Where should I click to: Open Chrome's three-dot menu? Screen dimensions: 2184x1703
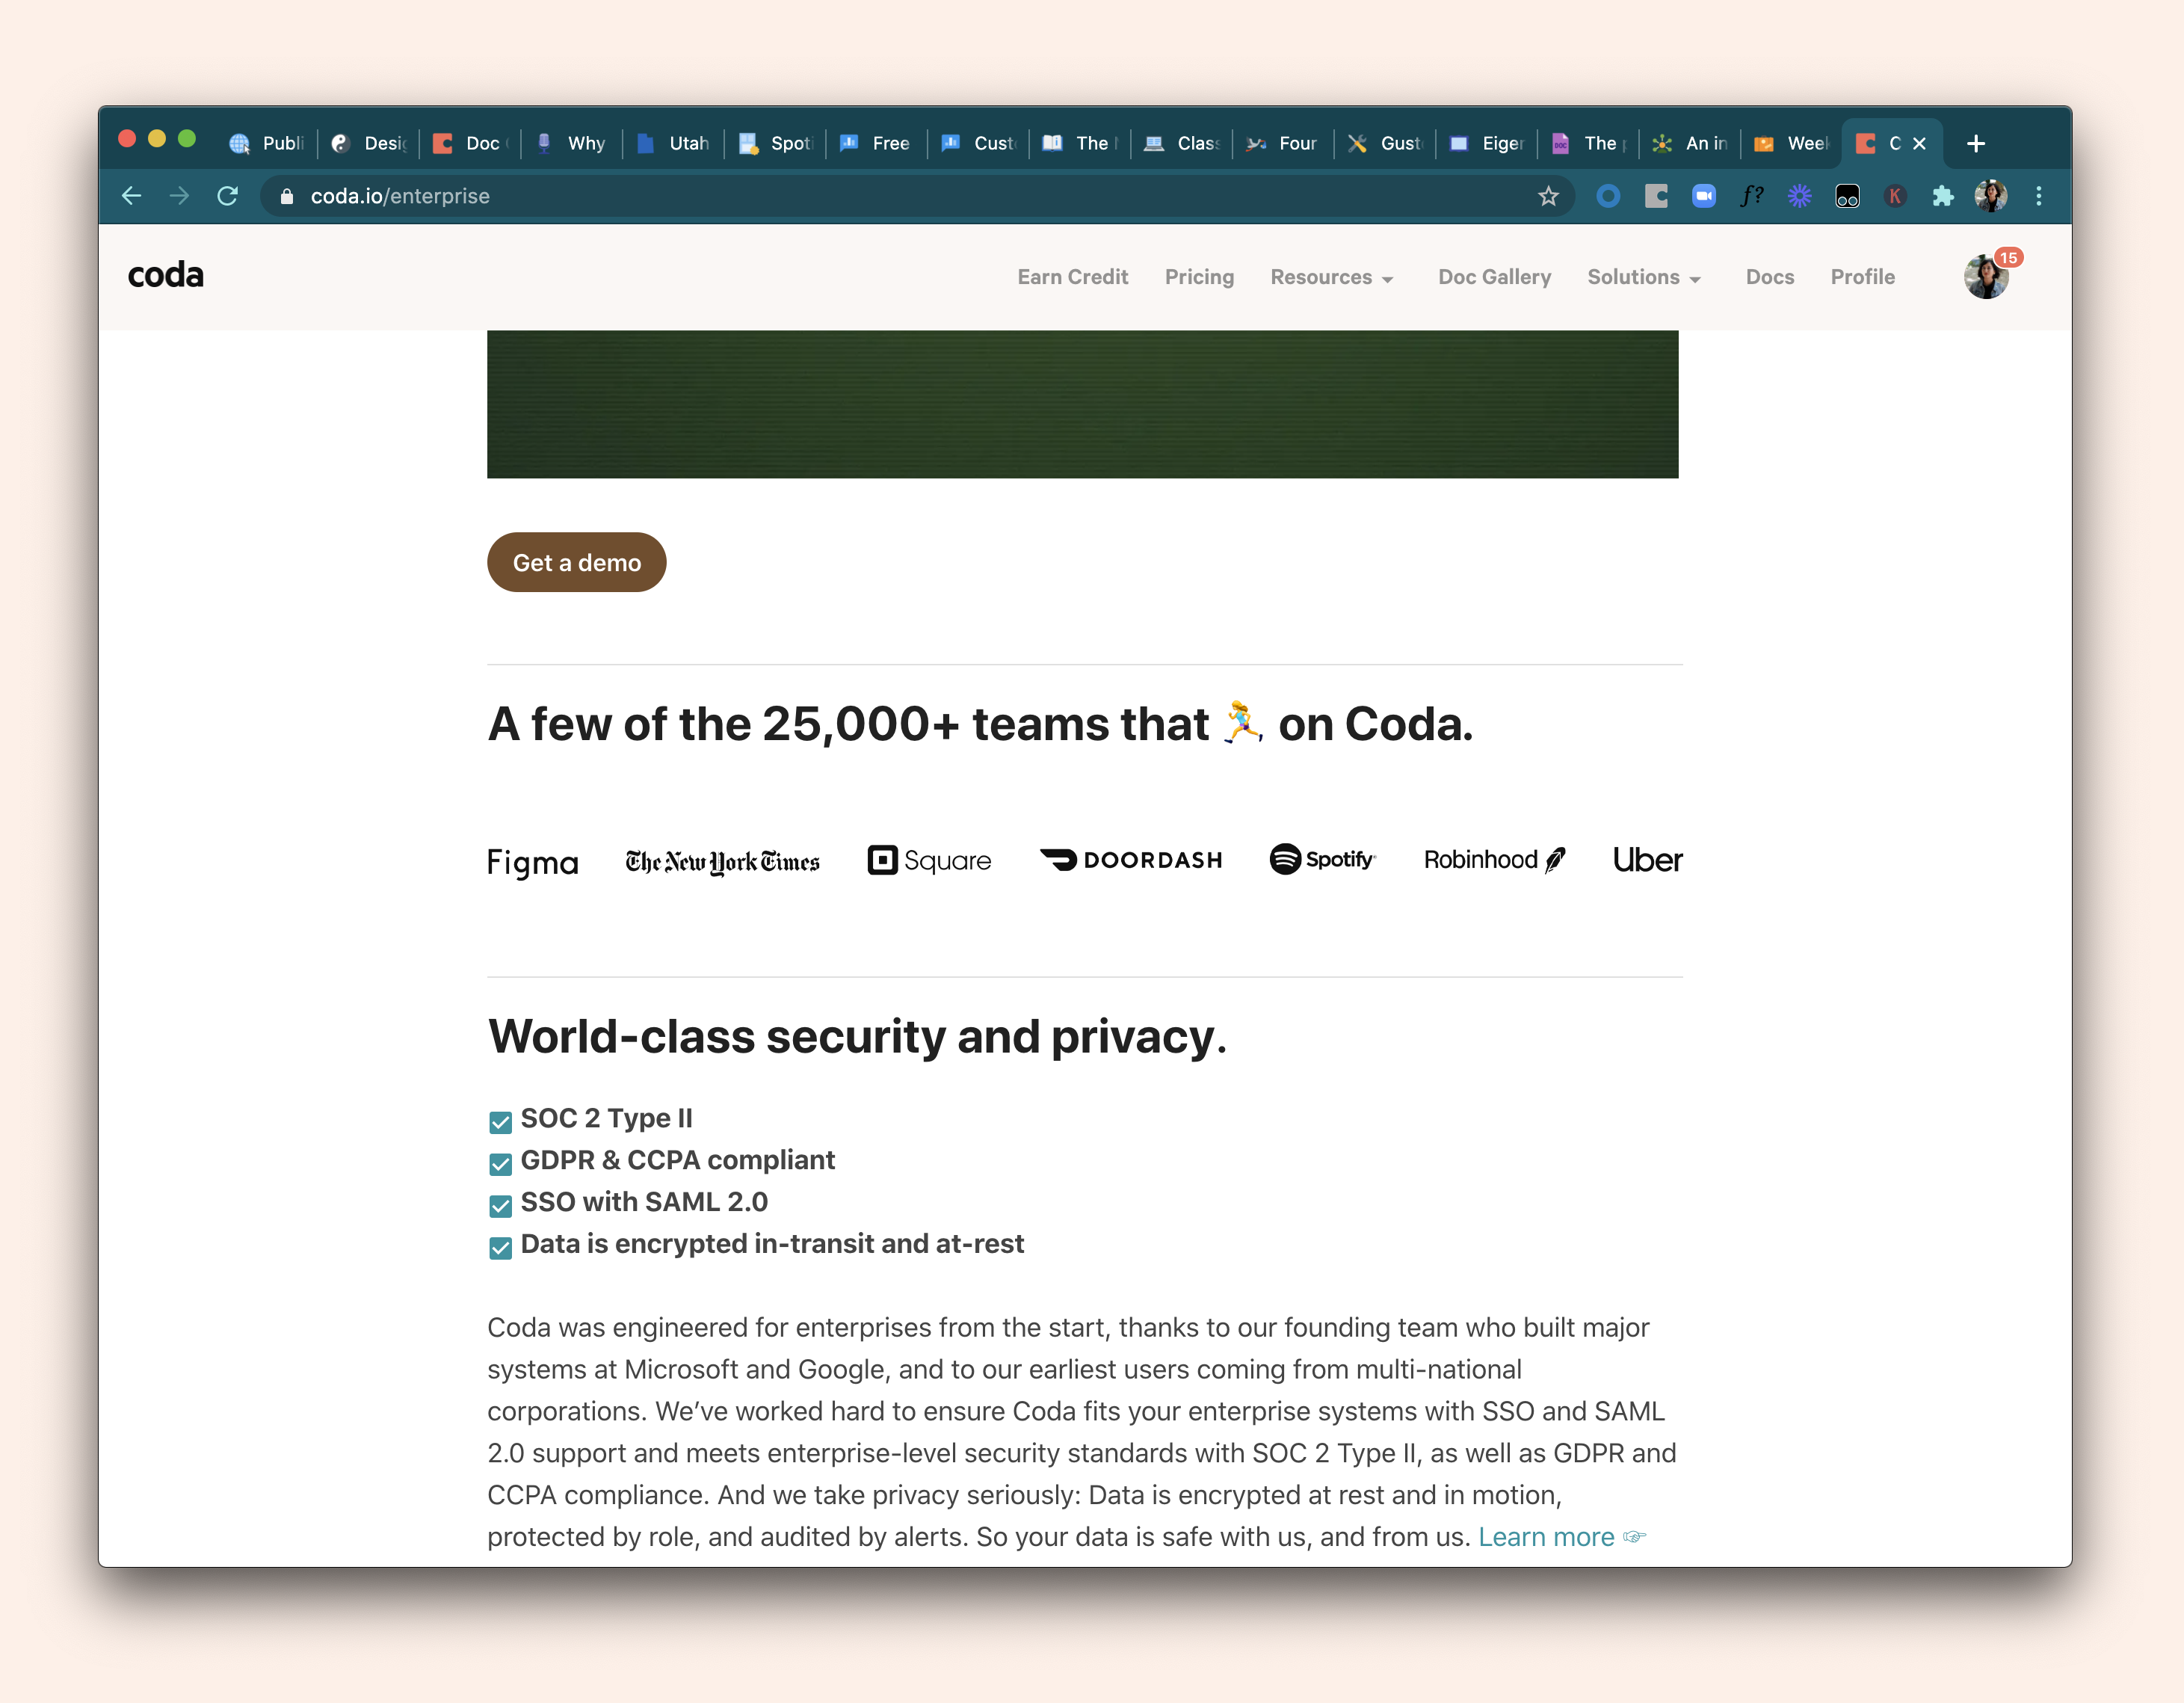pos(2038,196)
